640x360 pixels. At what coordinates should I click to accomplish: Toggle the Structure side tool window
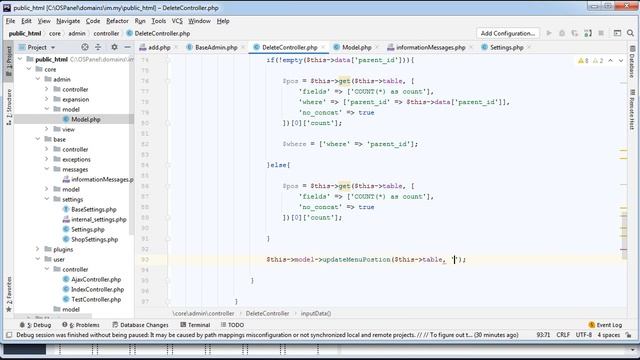click(9, 107)
